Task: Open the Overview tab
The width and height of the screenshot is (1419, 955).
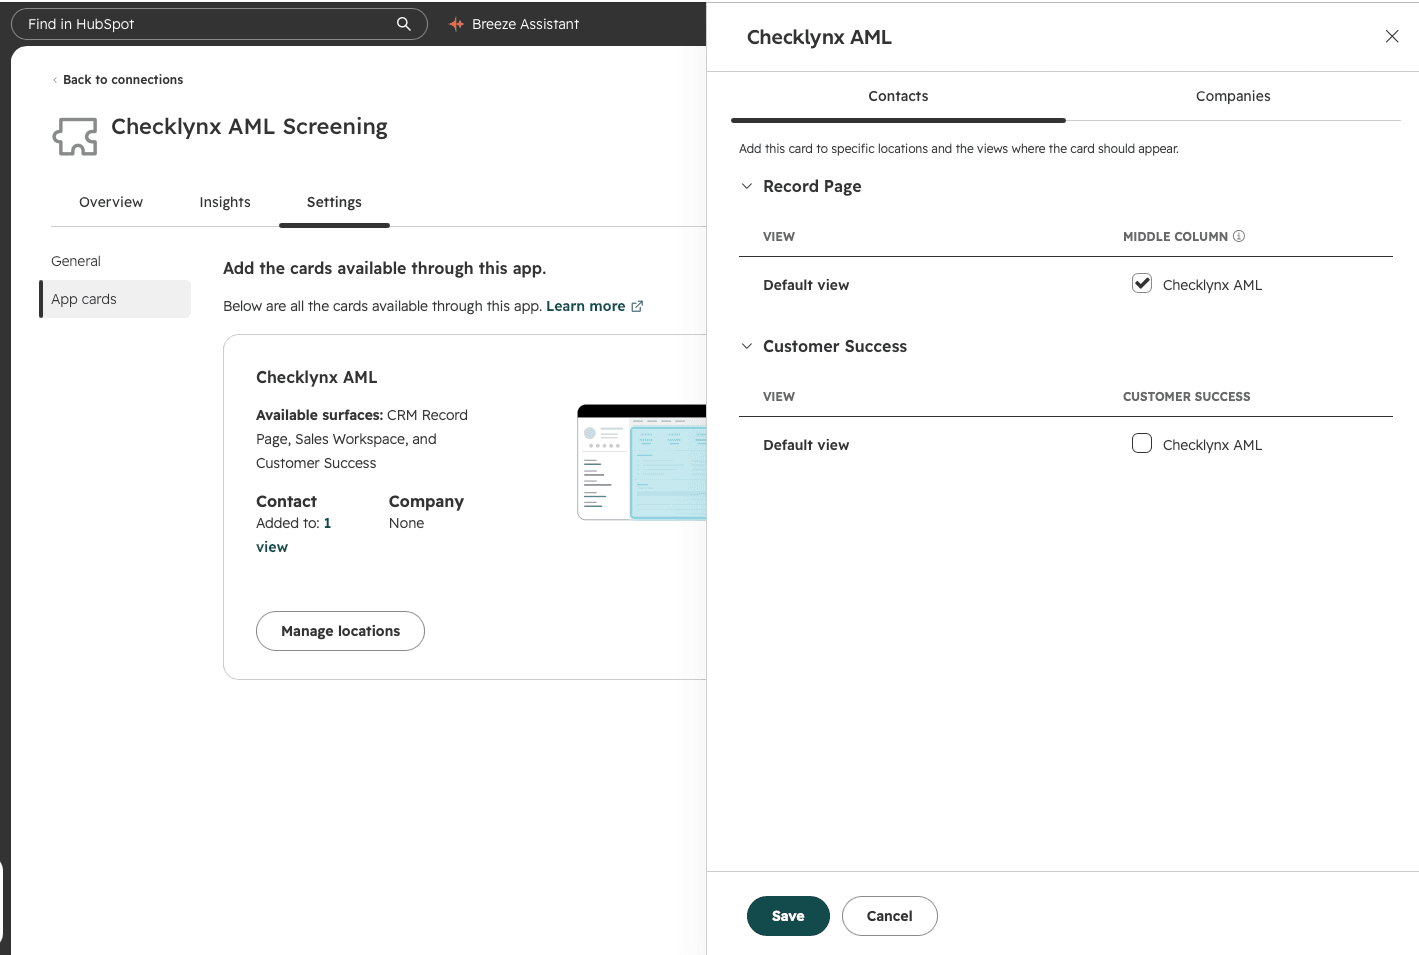Action: pyautogui.click(x=111, y=202)
